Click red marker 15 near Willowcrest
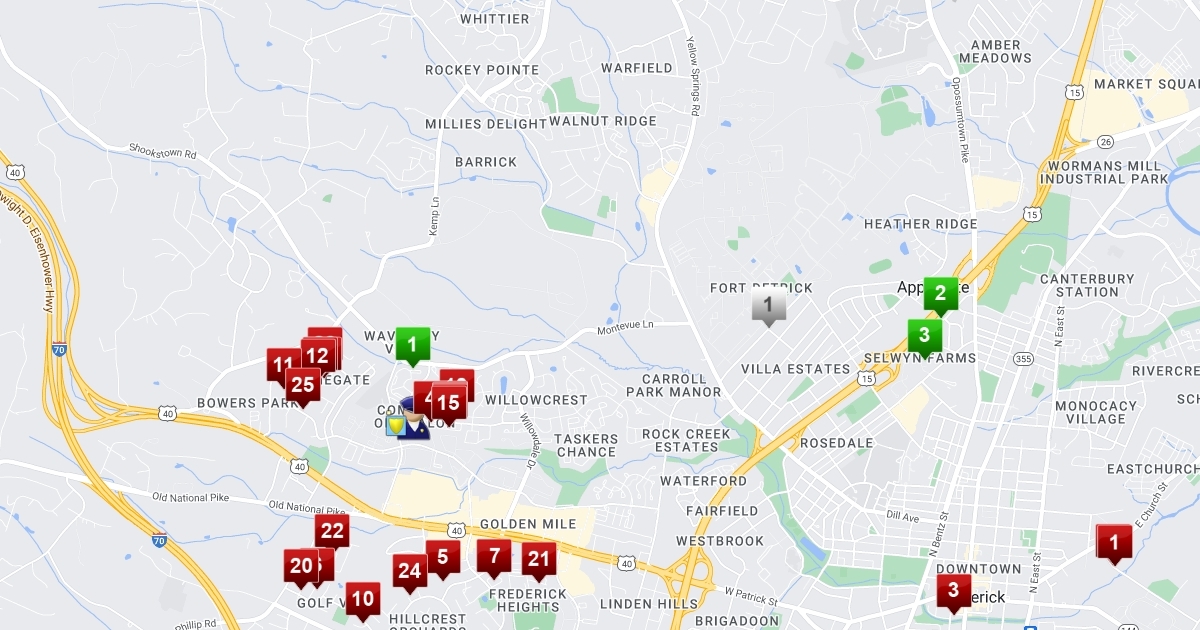 pyautogui.click(x=449, y=405)
